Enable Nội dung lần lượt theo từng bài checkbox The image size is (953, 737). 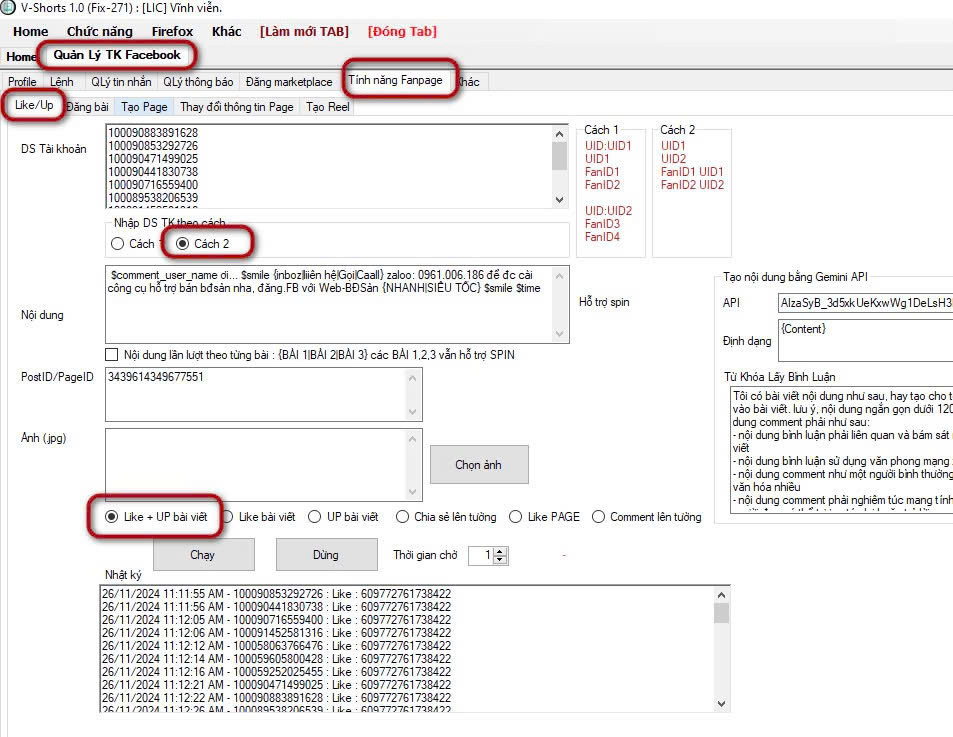[112, 355]
